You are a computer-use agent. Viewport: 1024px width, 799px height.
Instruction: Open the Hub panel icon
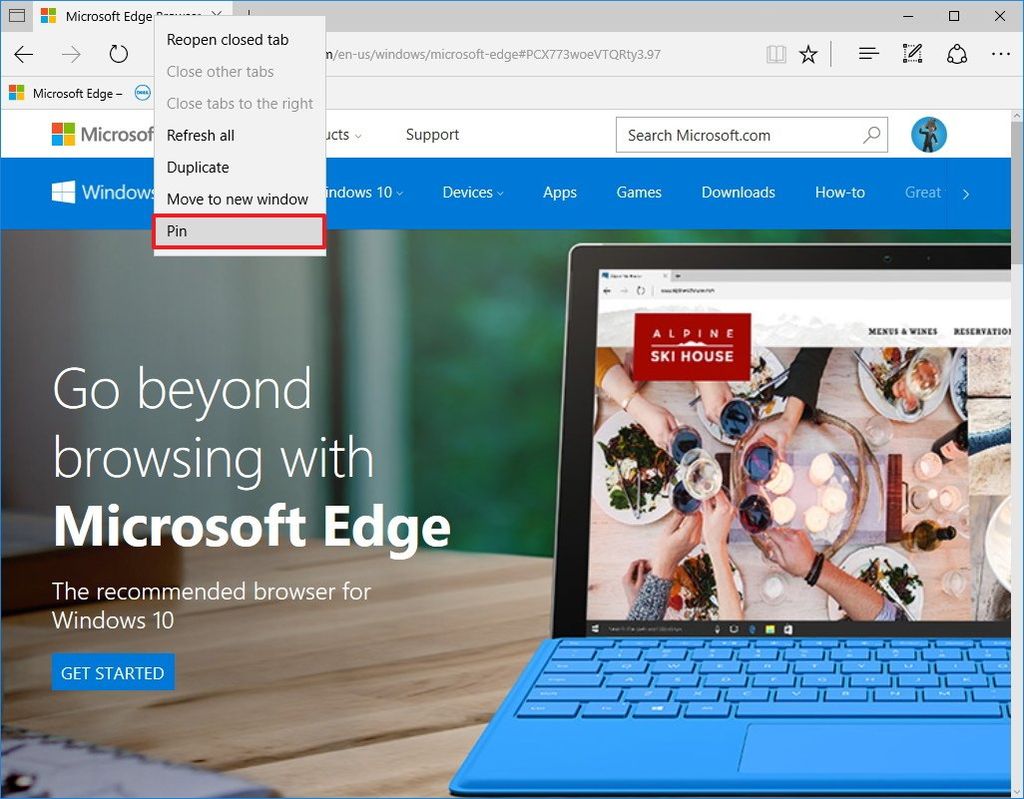[866, 54]
